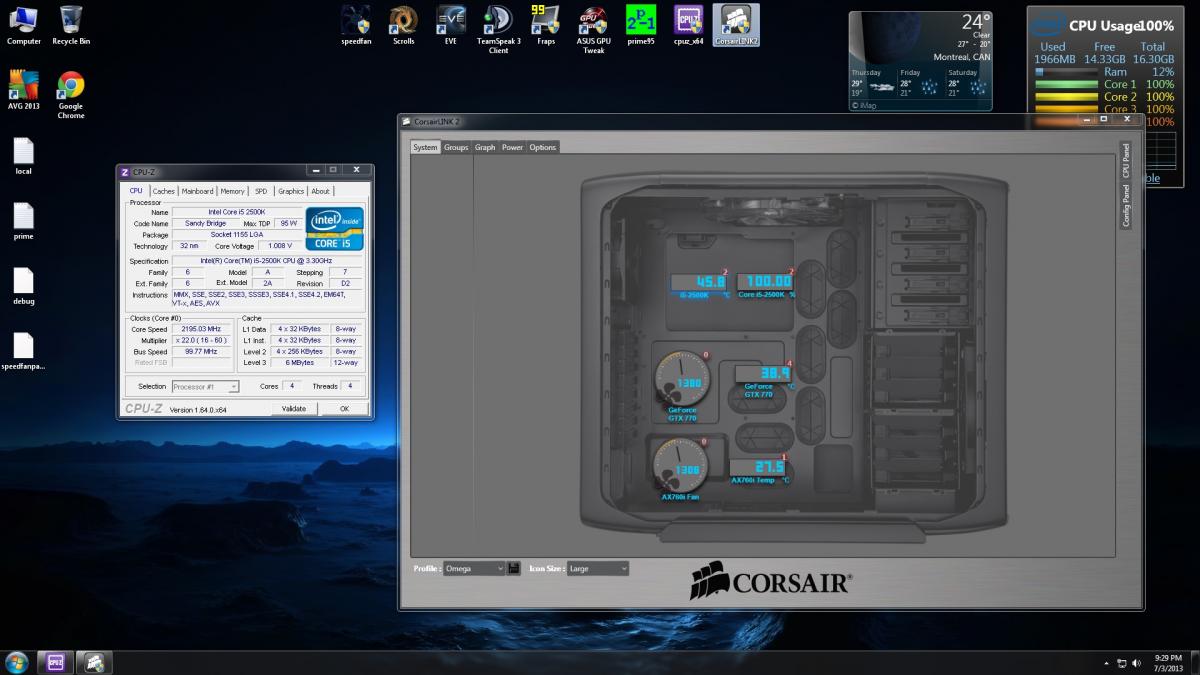Image resolution: width=1200 pixels, height=675 pixels.
Task: Click the Ram usage bar in the CPU gadget
Action: (1066, 72)
